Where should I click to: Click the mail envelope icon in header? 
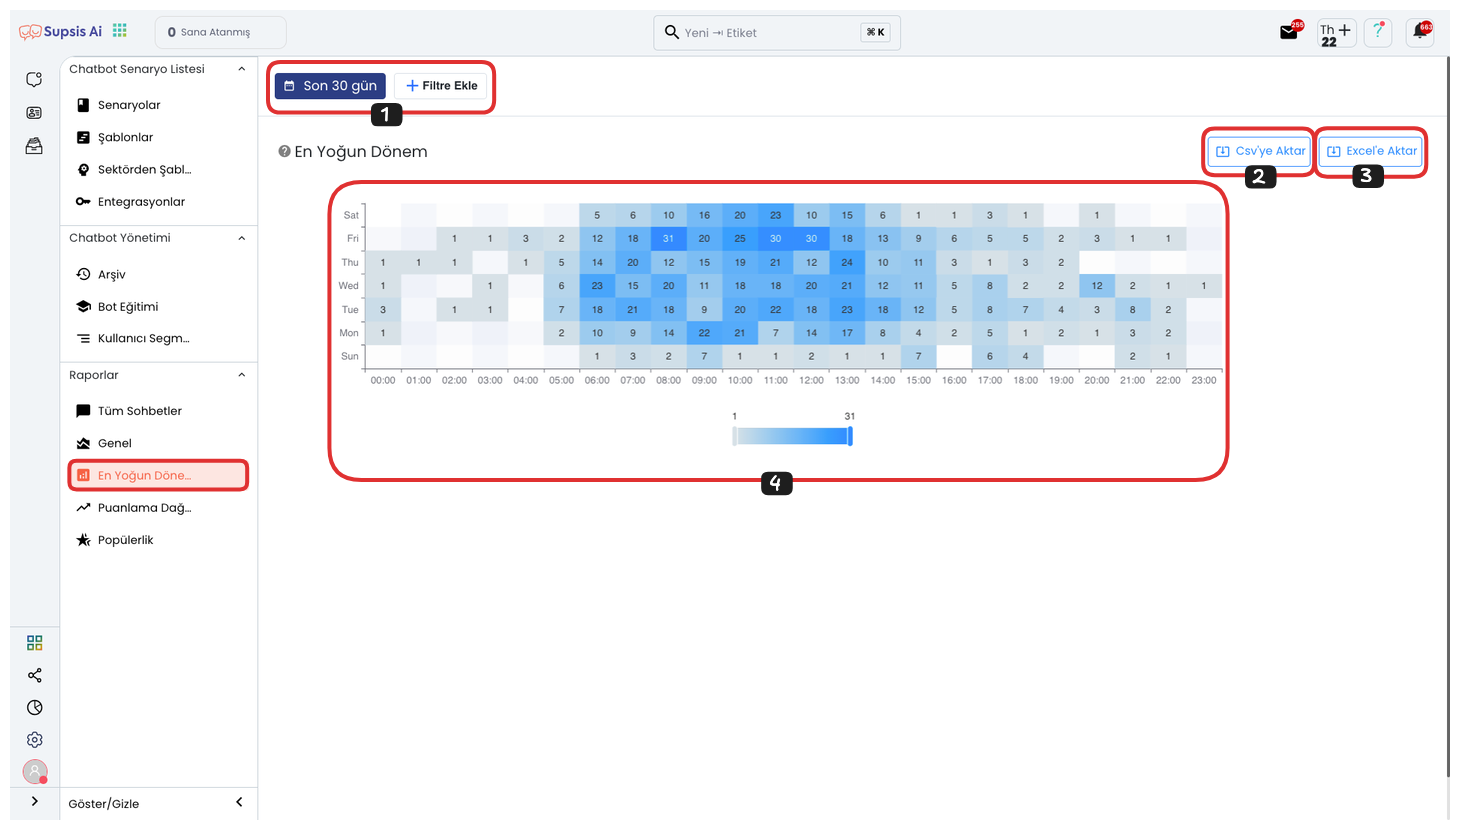(x=1289, y=32)
